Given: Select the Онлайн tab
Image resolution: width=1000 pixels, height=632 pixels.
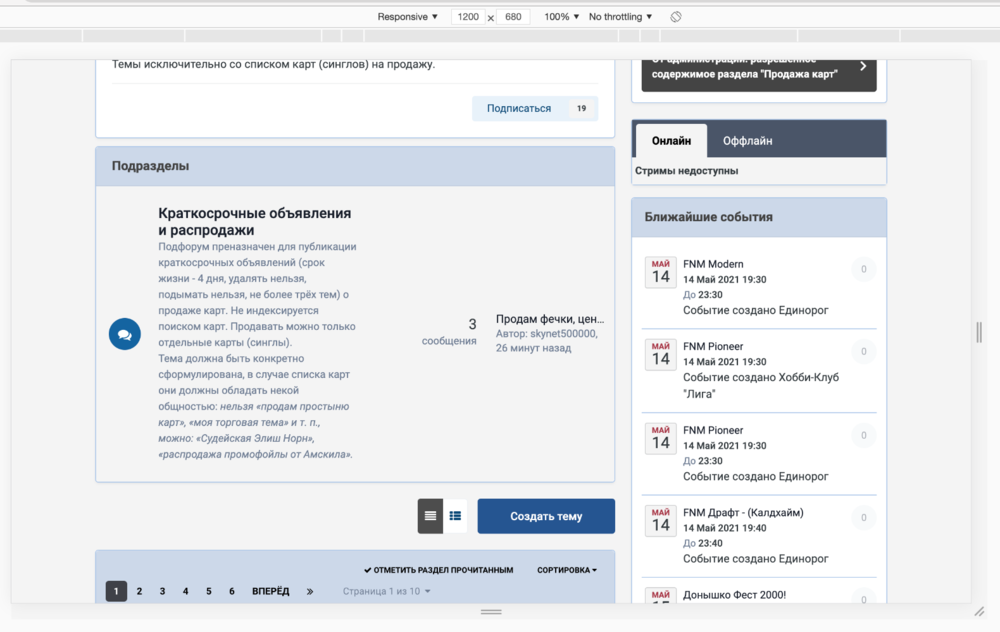Looking at the screenshot, I should click(x=671, y=141).
